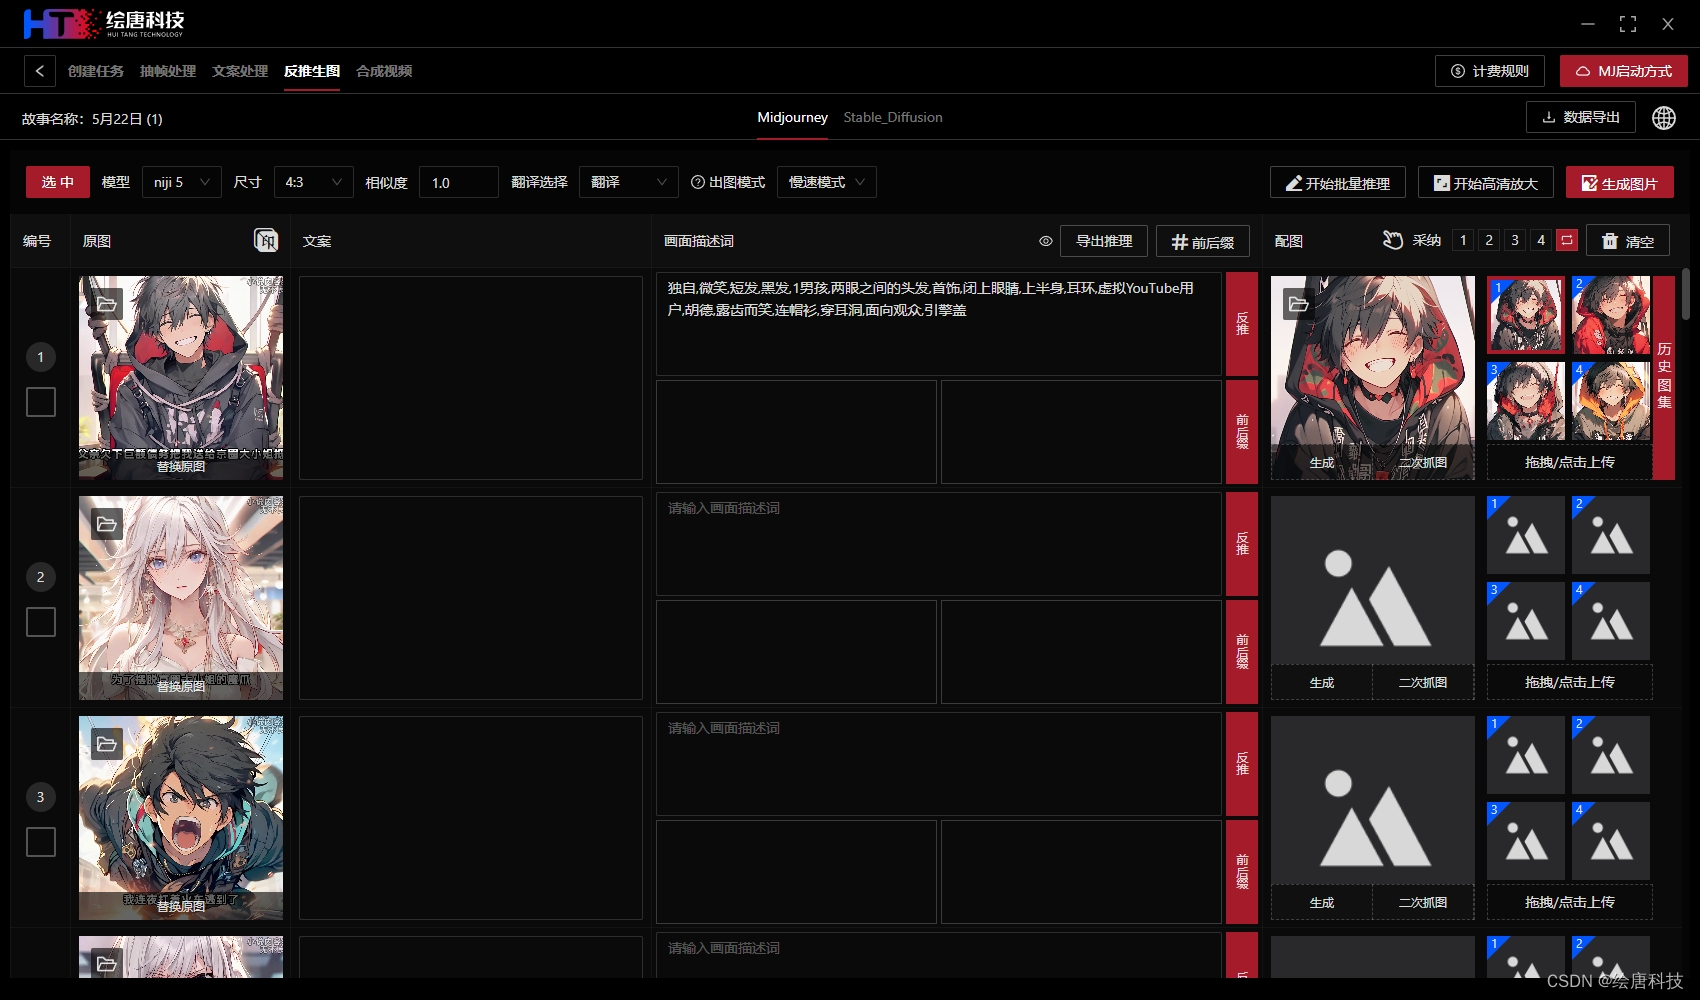Open the globe language icon
Screen dimensions: 1700x1000
click(1664, 118)
